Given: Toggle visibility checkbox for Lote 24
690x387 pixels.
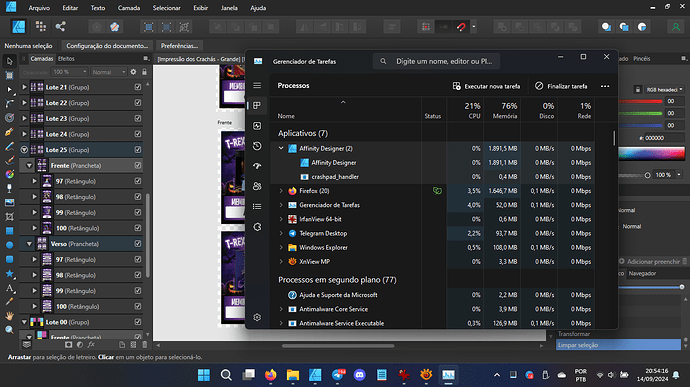Looking at the screenshot, I should pos(138,134).
